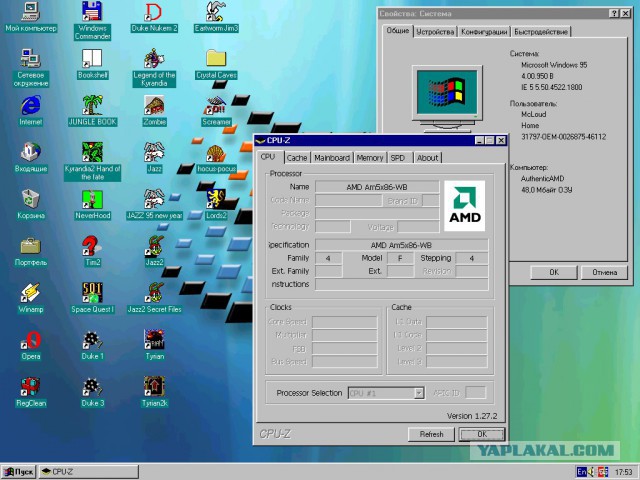Click the processor Name field in CPU-Z
The width and height of the screenshot is (640, 480).
pyautogui.click(x=377, y=187)
